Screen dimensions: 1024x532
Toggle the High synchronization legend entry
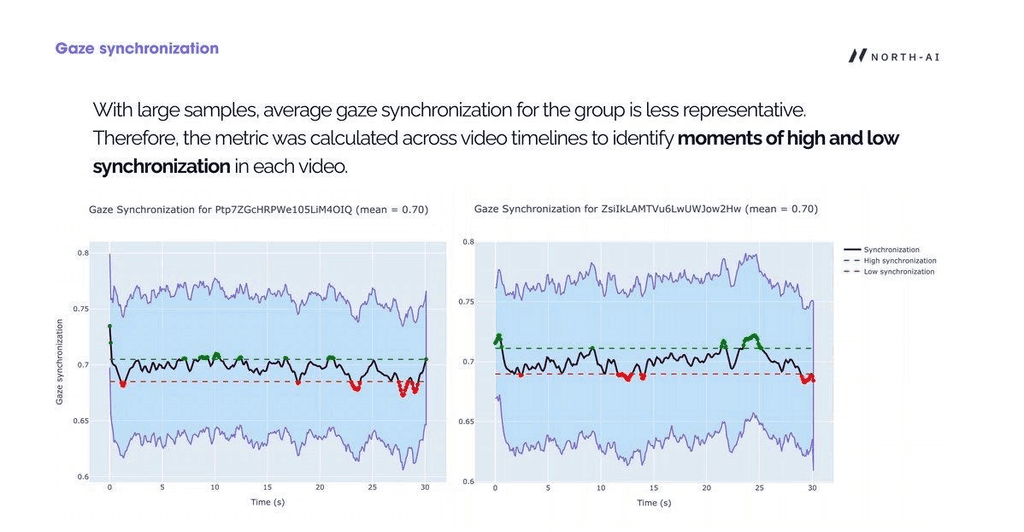coord(890,260)
